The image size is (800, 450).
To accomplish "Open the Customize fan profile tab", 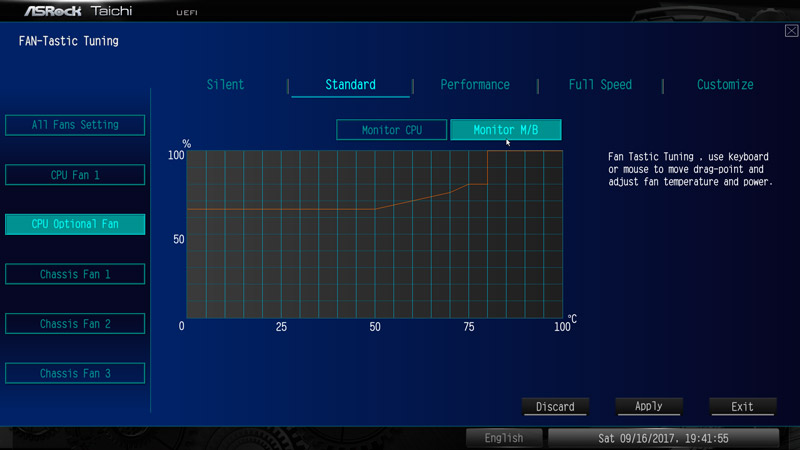I will [x=725, y=85].
